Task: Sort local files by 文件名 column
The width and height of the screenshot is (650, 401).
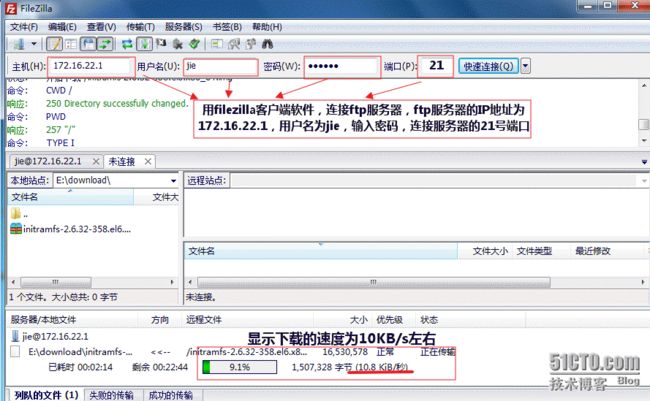Action: 71,197
